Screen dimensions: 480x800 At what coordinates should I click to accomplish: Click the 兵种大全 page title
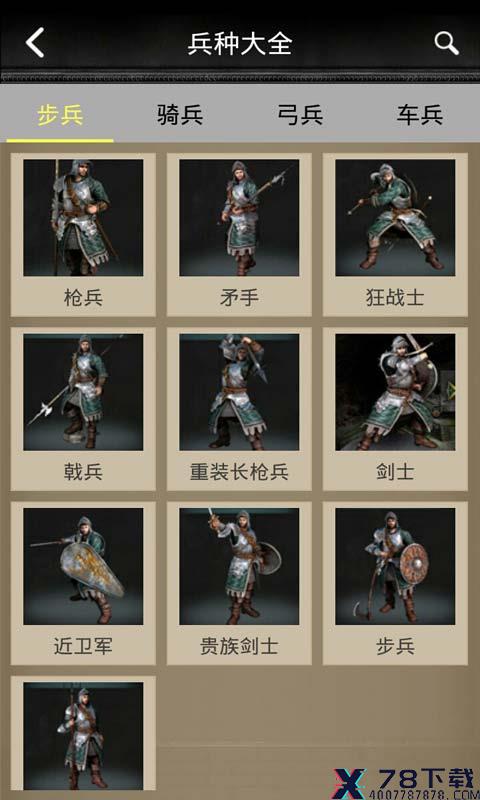[240, 43]
